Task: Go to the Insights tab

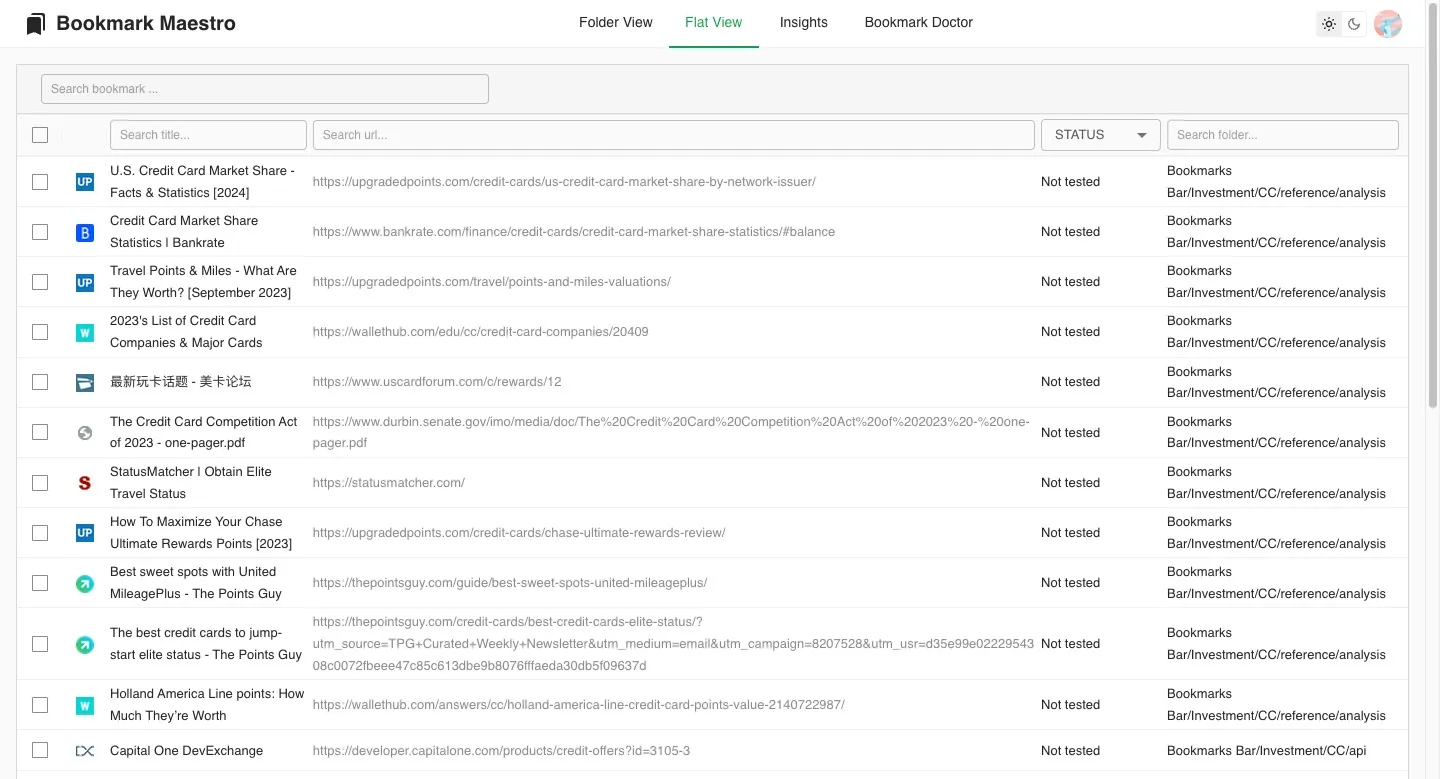Action: click(804, 23)
